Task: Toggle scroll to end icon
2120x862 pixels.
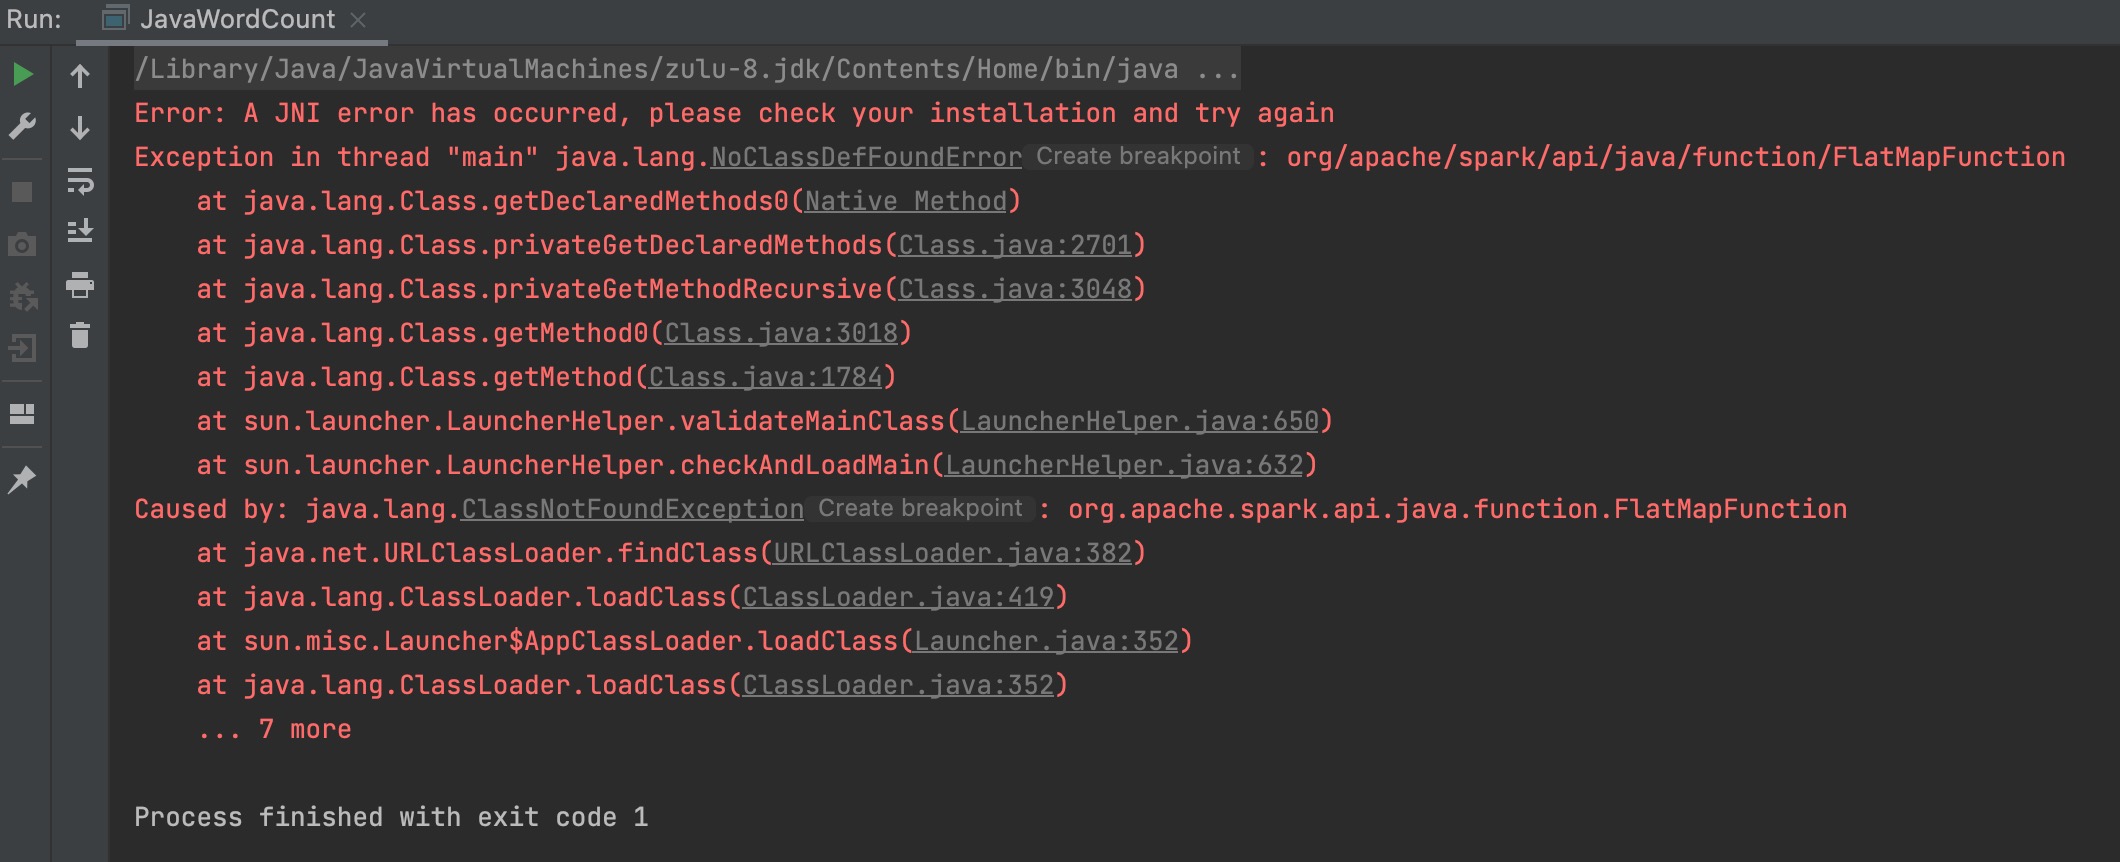Action: pos(80,231)
